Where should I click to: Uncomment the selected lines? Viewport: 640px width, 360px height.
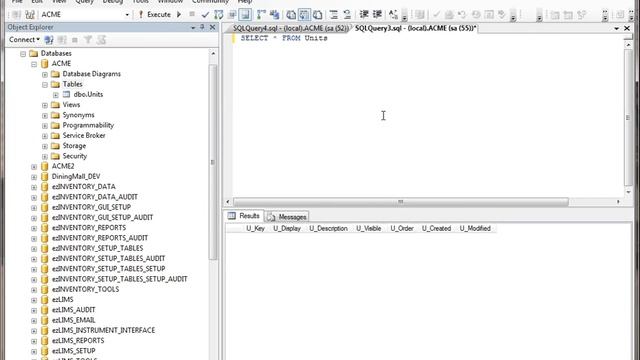point(347,15)
